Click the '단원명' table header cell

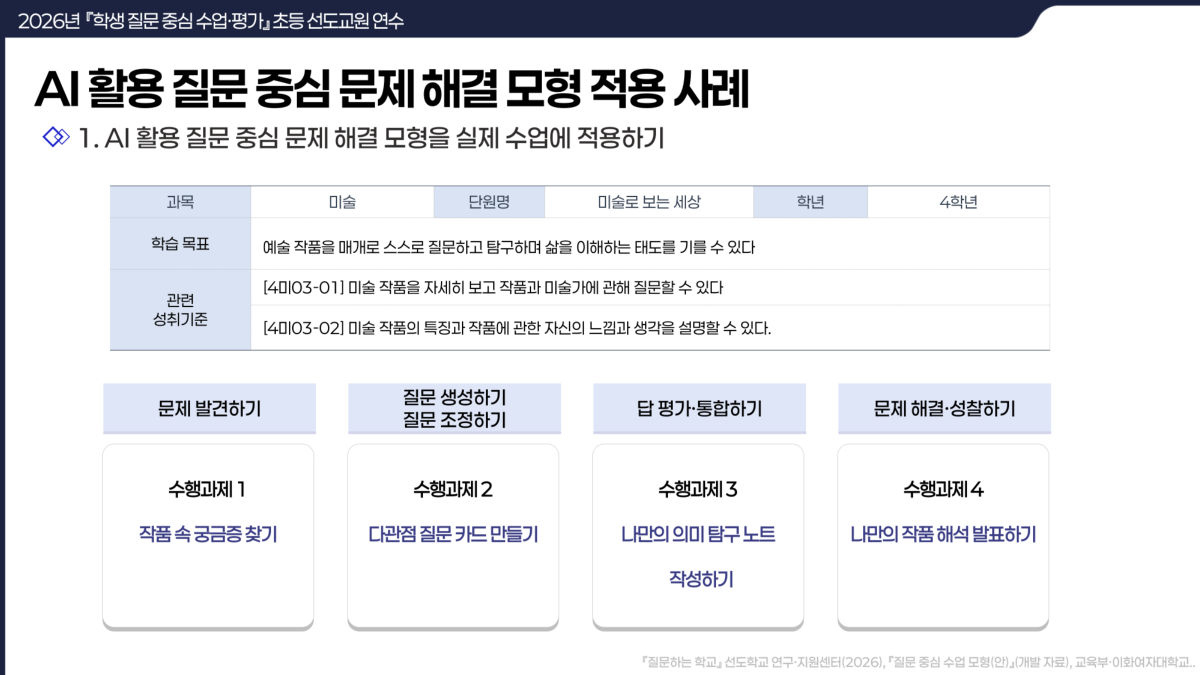[489, 202]
